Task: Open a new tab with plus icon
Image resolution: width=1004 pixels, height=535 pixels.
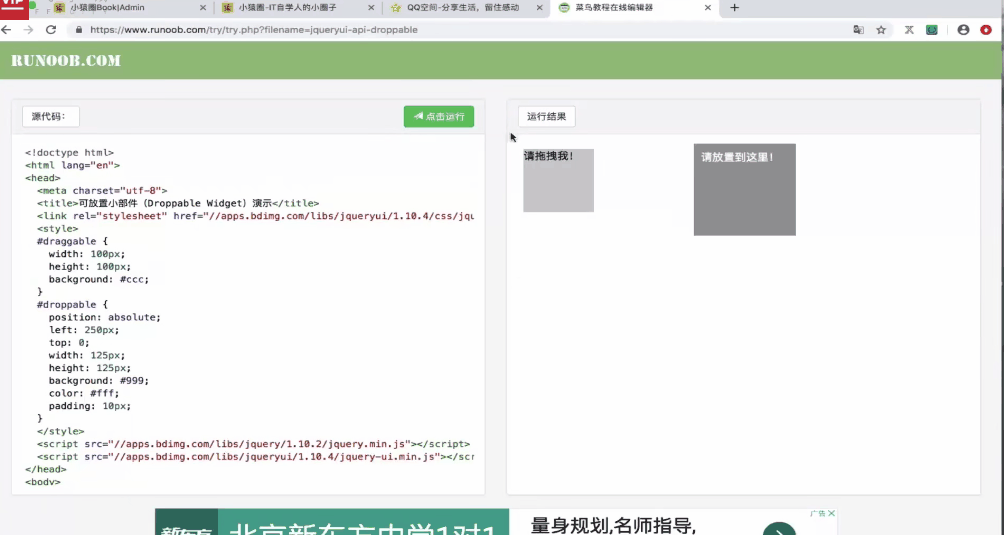Action: [x=734, y=8]
